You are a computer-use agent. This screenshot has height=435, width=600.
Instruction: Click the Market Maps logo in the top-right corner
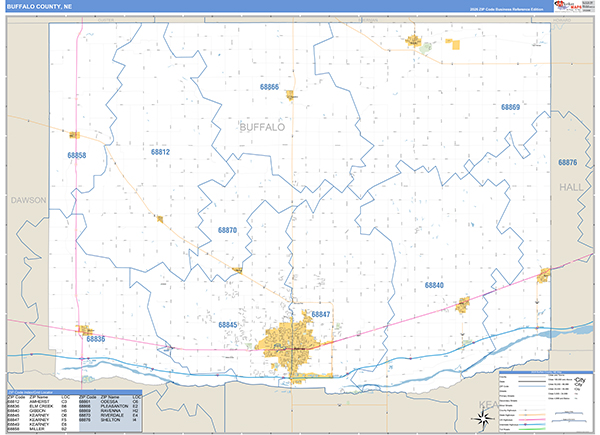[568, 6]
